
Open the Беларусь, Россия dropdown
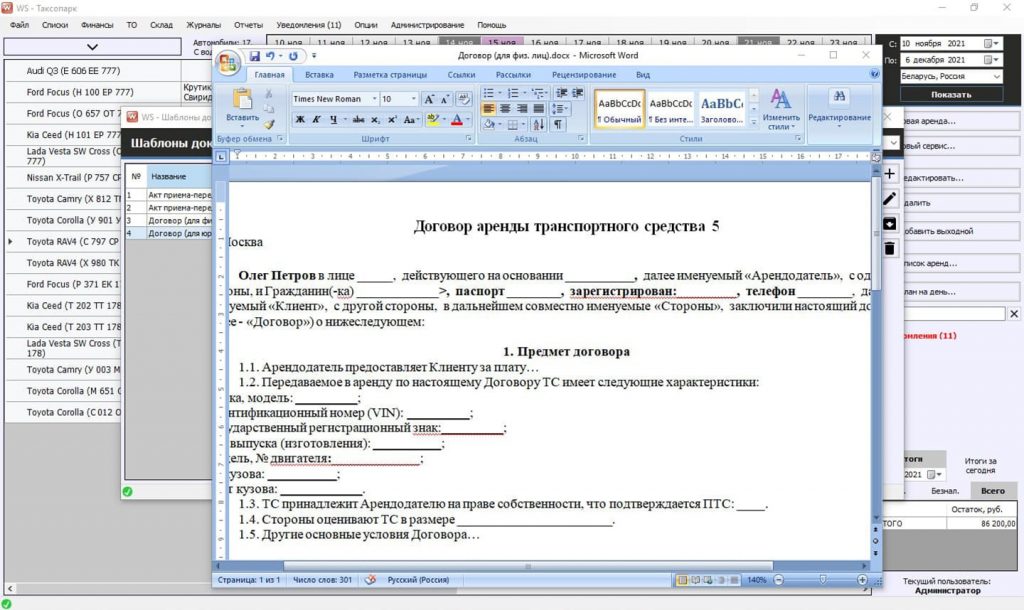point(997,76)
